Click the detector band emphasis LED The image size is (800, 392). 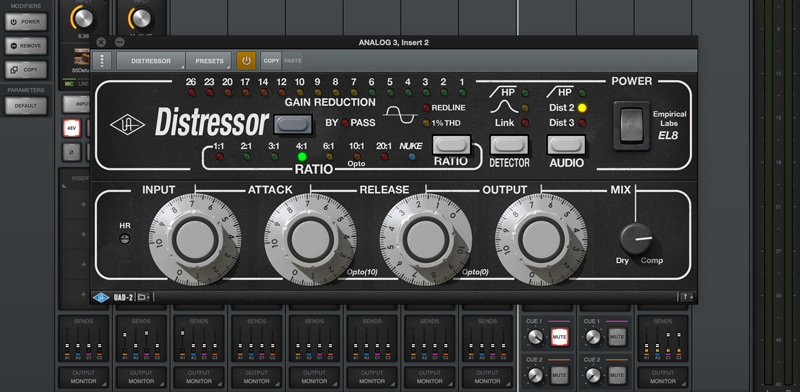pyautogui.click(x=525, y=108)
